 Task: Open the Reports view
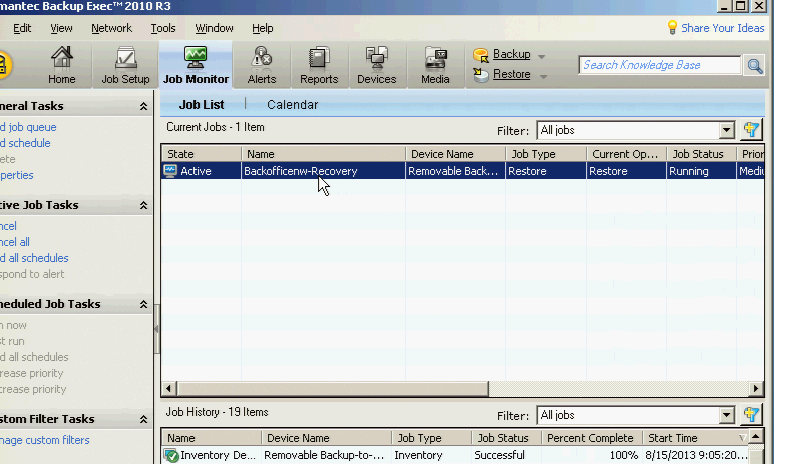pos(319,65)
